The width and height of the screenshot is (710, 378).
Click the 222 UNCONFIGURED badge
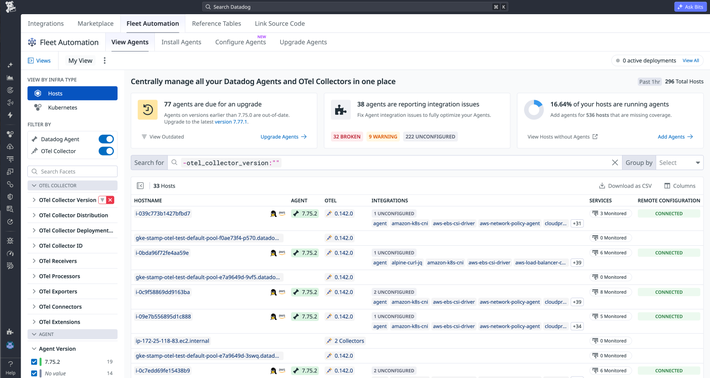[x=430, y=137]
